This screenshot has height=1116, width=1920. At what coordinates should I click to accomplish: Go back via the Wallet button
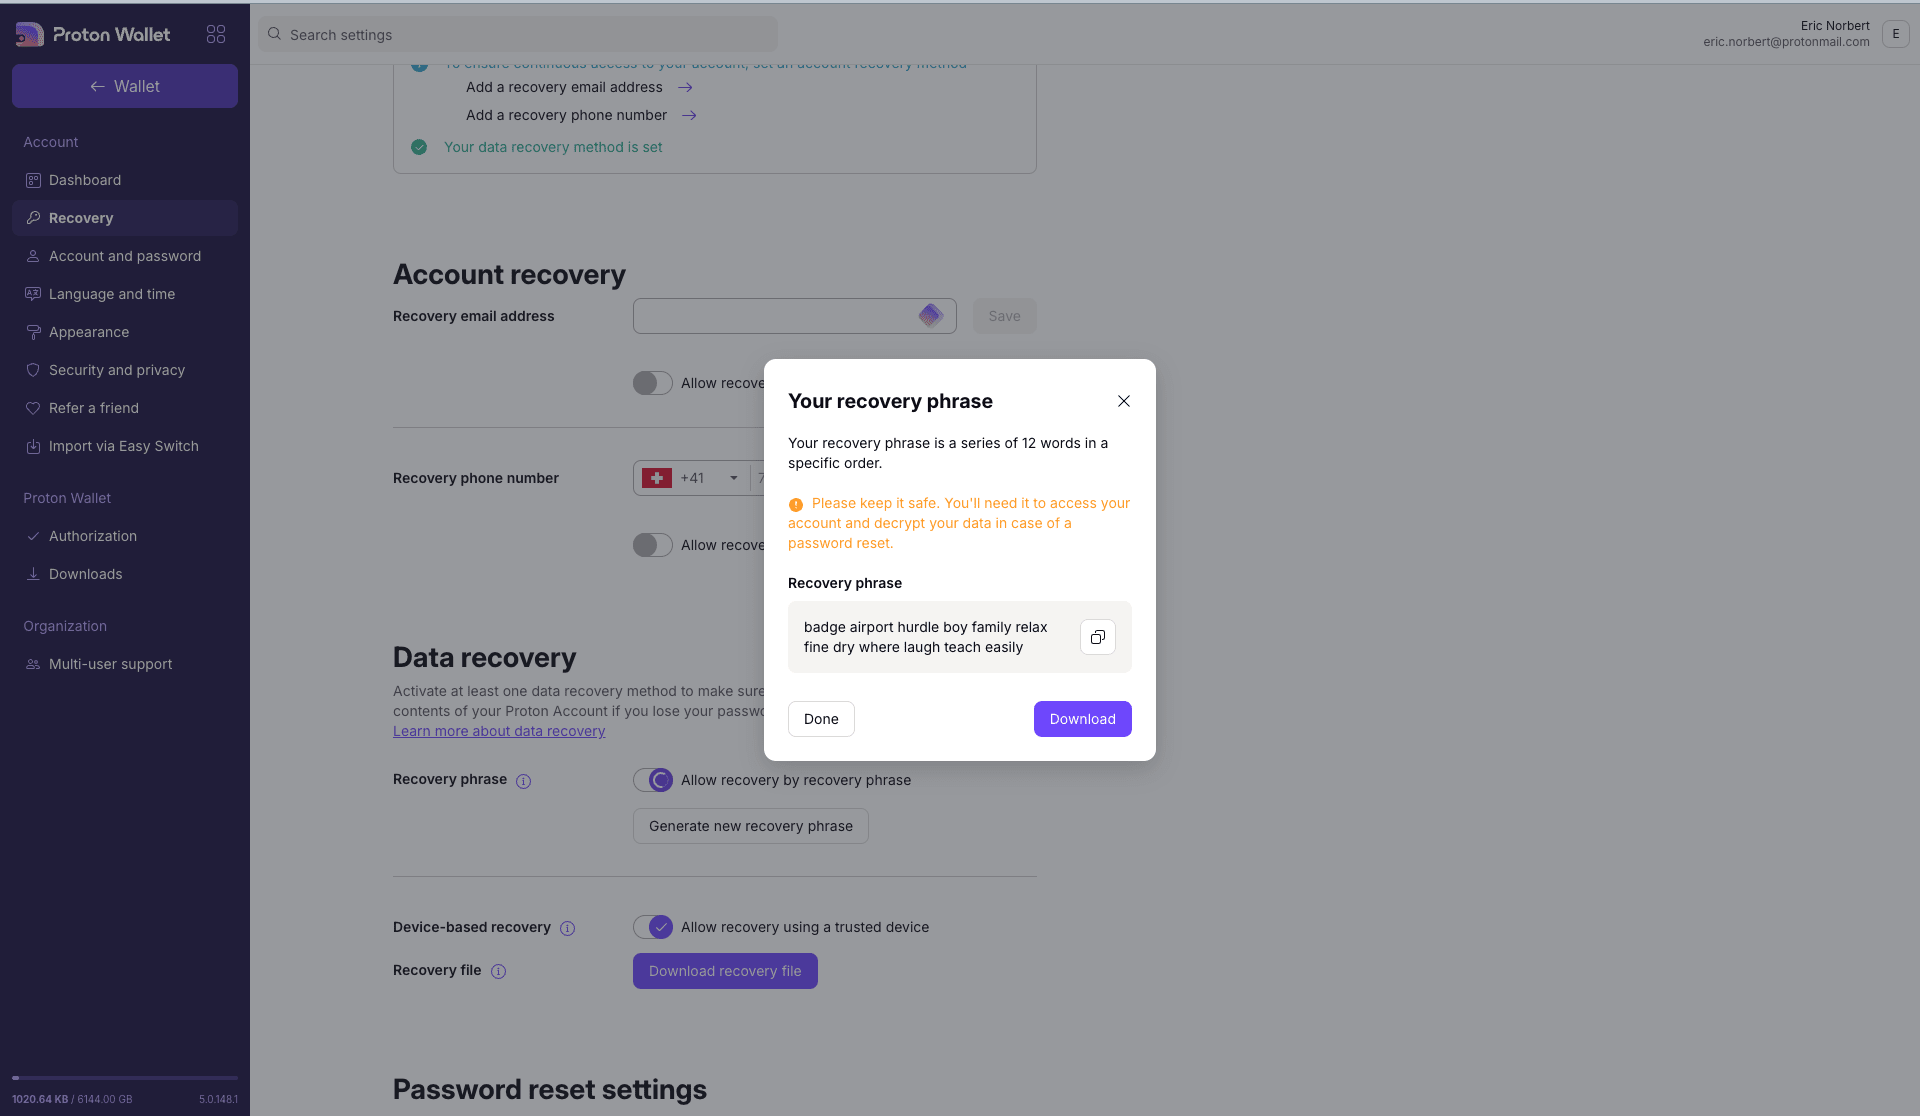125,86
